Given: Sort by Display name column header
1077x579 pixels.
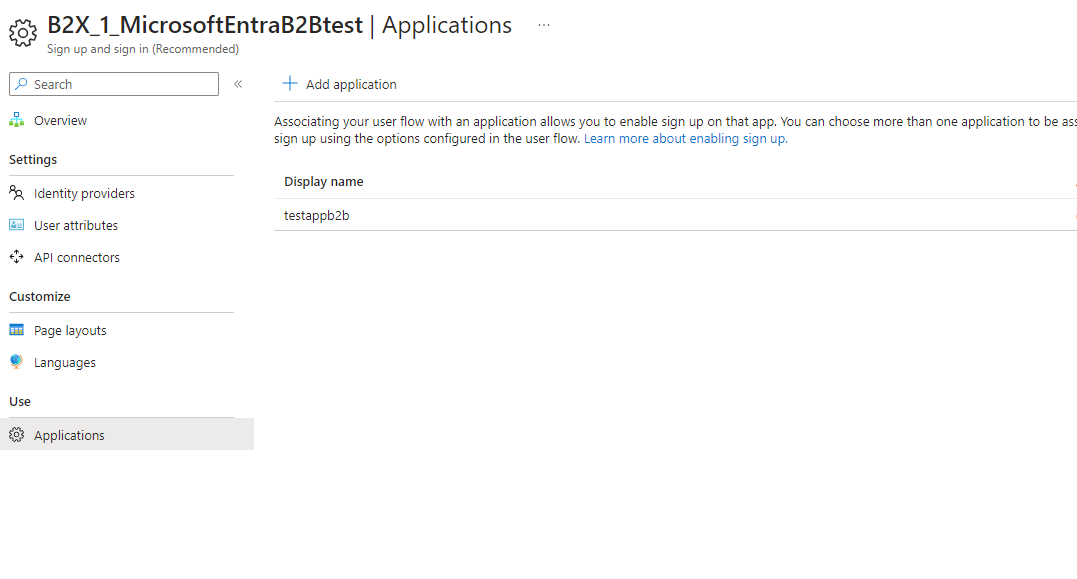Looking at the screenshot, I should coord(324,181).
